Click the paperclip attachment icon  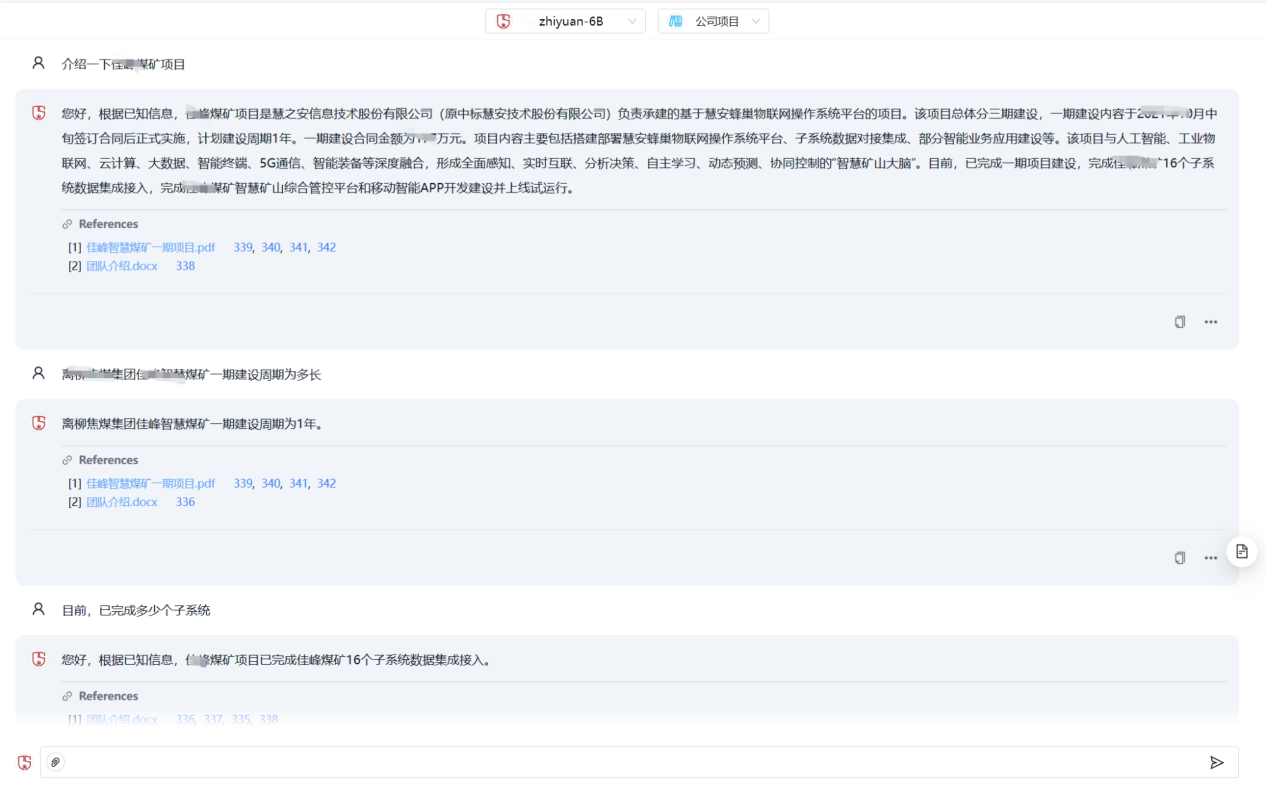coord(56,763)
